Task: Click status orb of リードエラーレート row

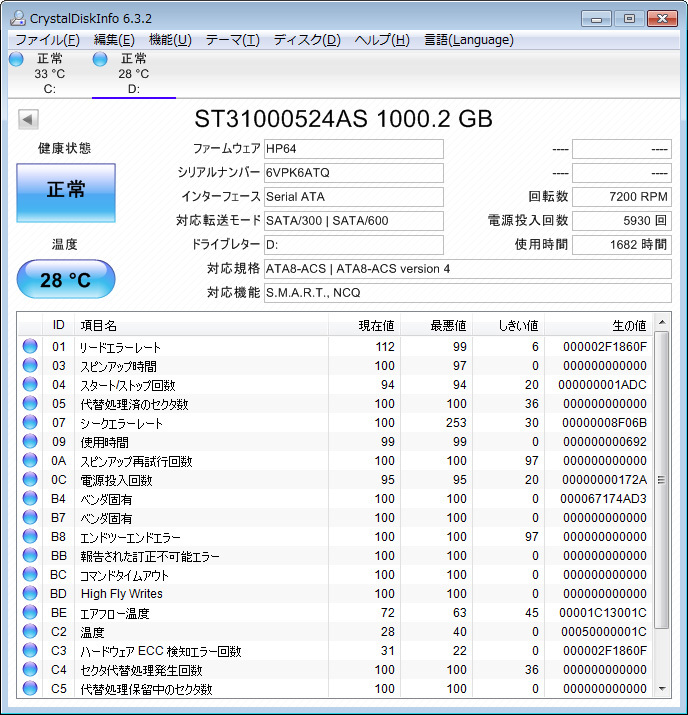Action: [x=30, y=346]
